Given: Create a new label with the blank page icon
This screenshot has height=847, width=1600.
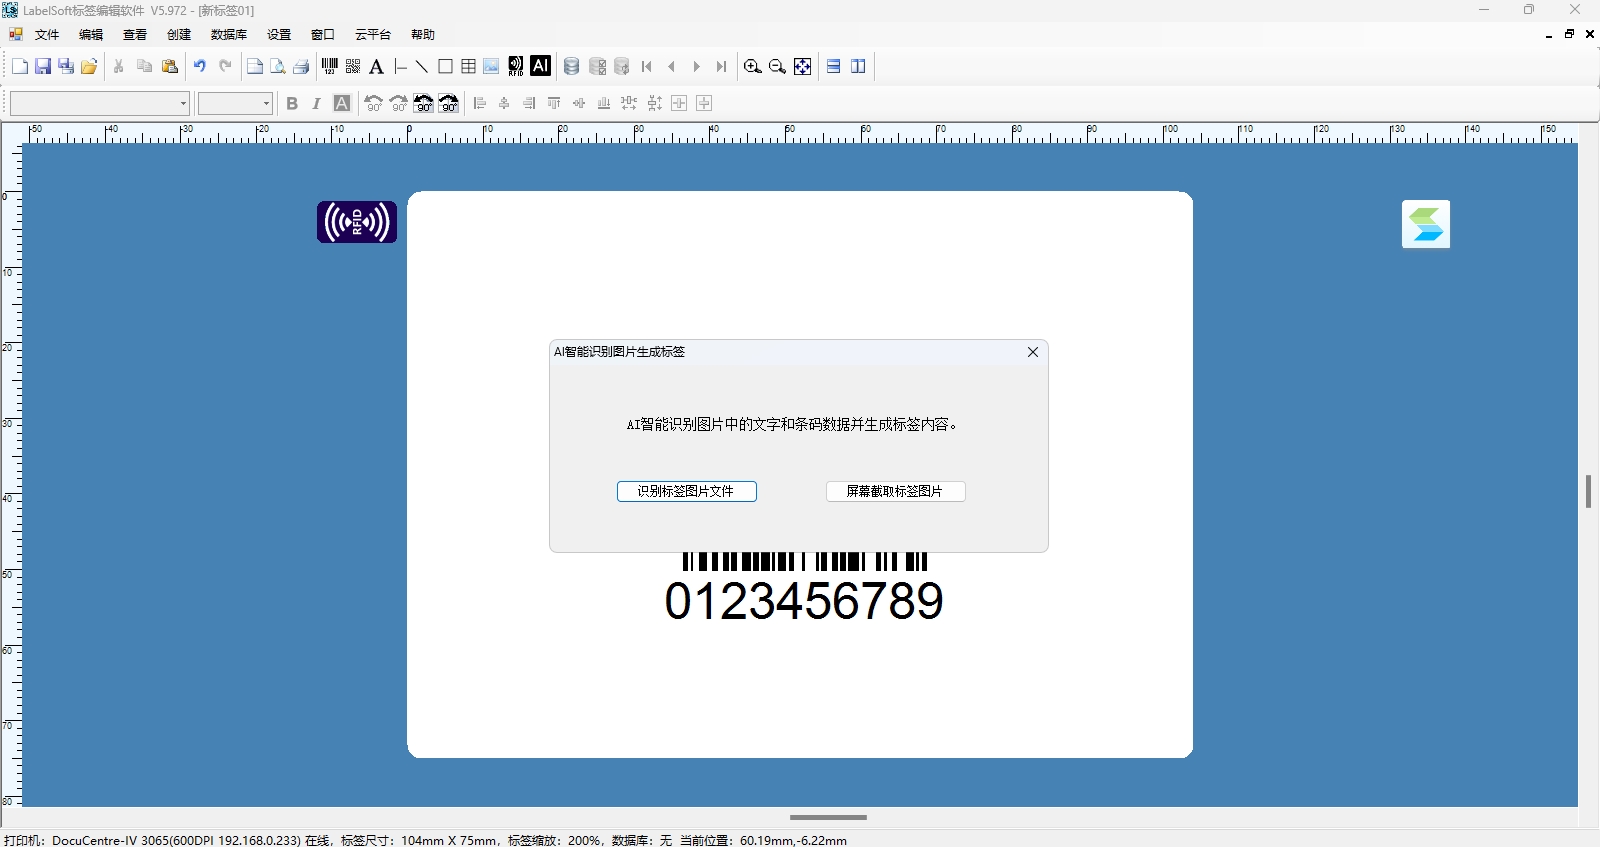Looking at the screenshot, I should [x=20, y=66].
